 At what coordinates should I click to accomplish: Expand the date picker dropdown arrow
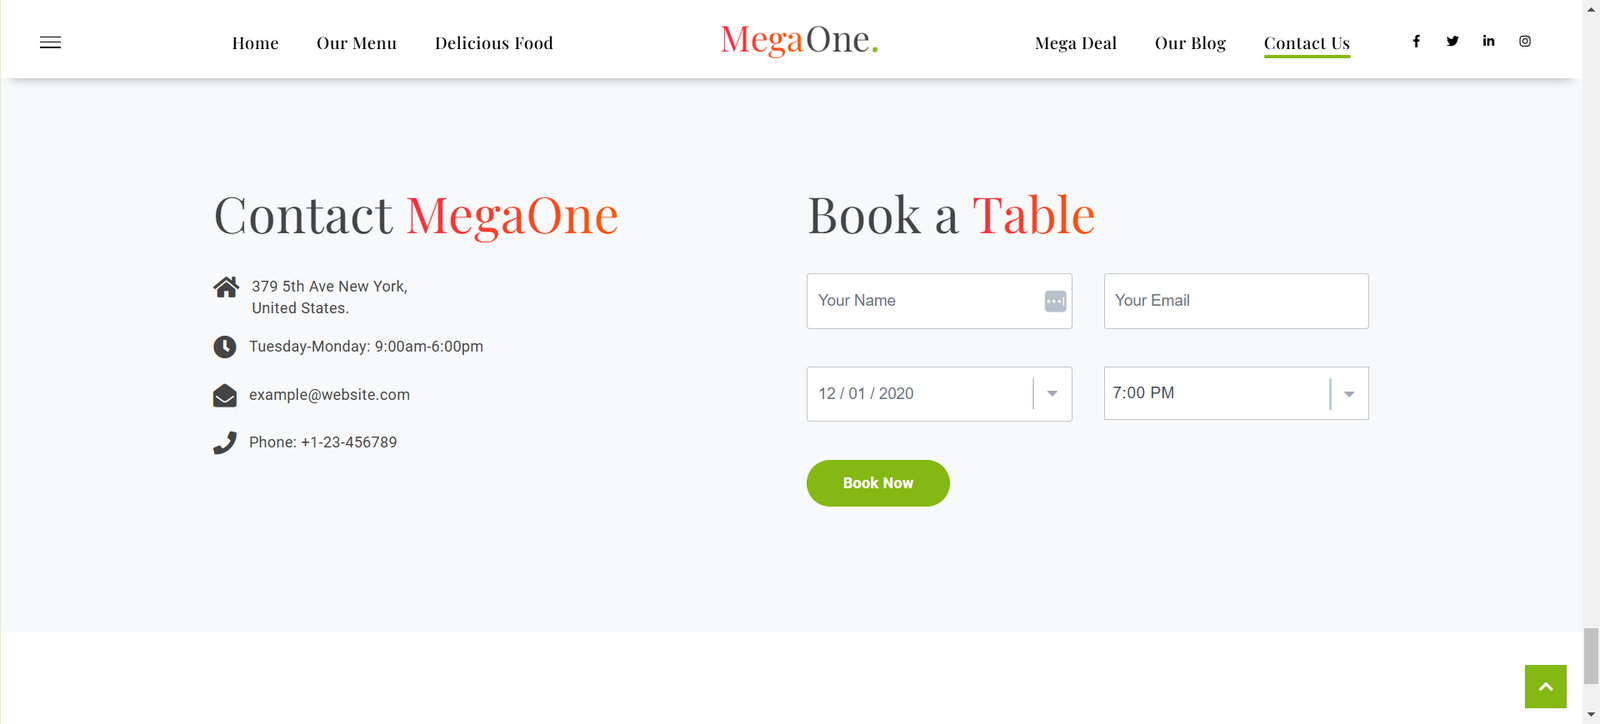coord(1052,394)
